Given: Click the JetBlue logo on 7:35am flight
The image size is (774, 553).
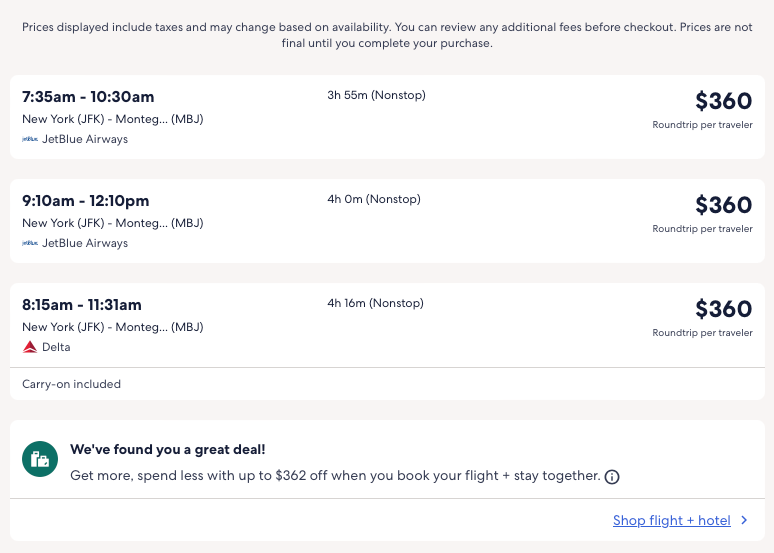Looking at the screenshot, I should (30, 139).
